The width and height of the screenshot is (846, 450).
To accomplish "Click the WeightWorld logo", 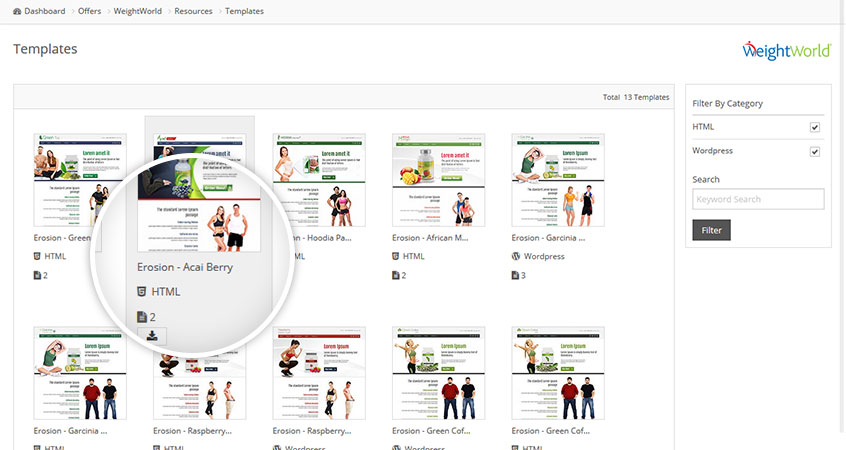I will tap(787, 50).
